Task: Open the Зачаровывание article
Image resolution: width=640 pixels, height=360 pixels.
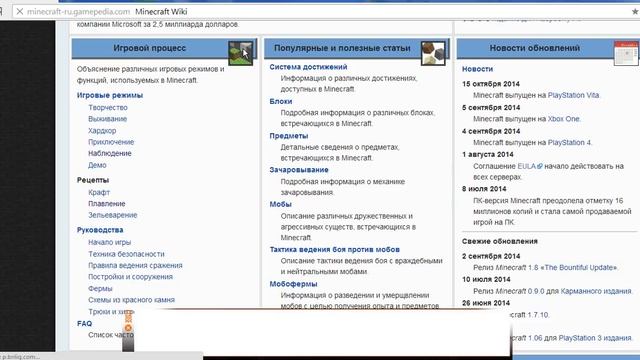Action: [299, 170]
